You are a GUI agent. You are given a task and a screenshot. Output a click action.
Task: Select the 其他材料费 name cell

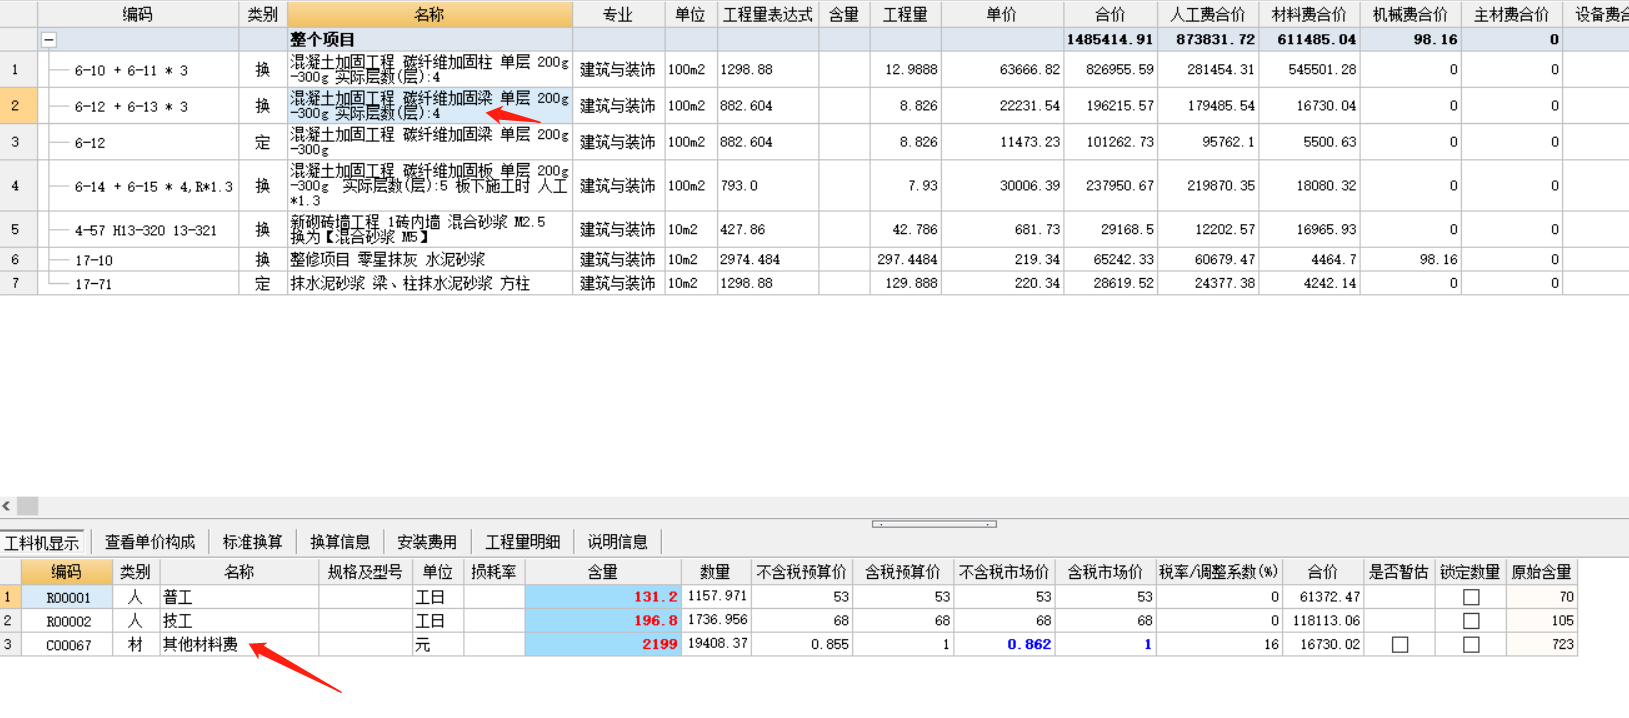[x=239, y=645]
